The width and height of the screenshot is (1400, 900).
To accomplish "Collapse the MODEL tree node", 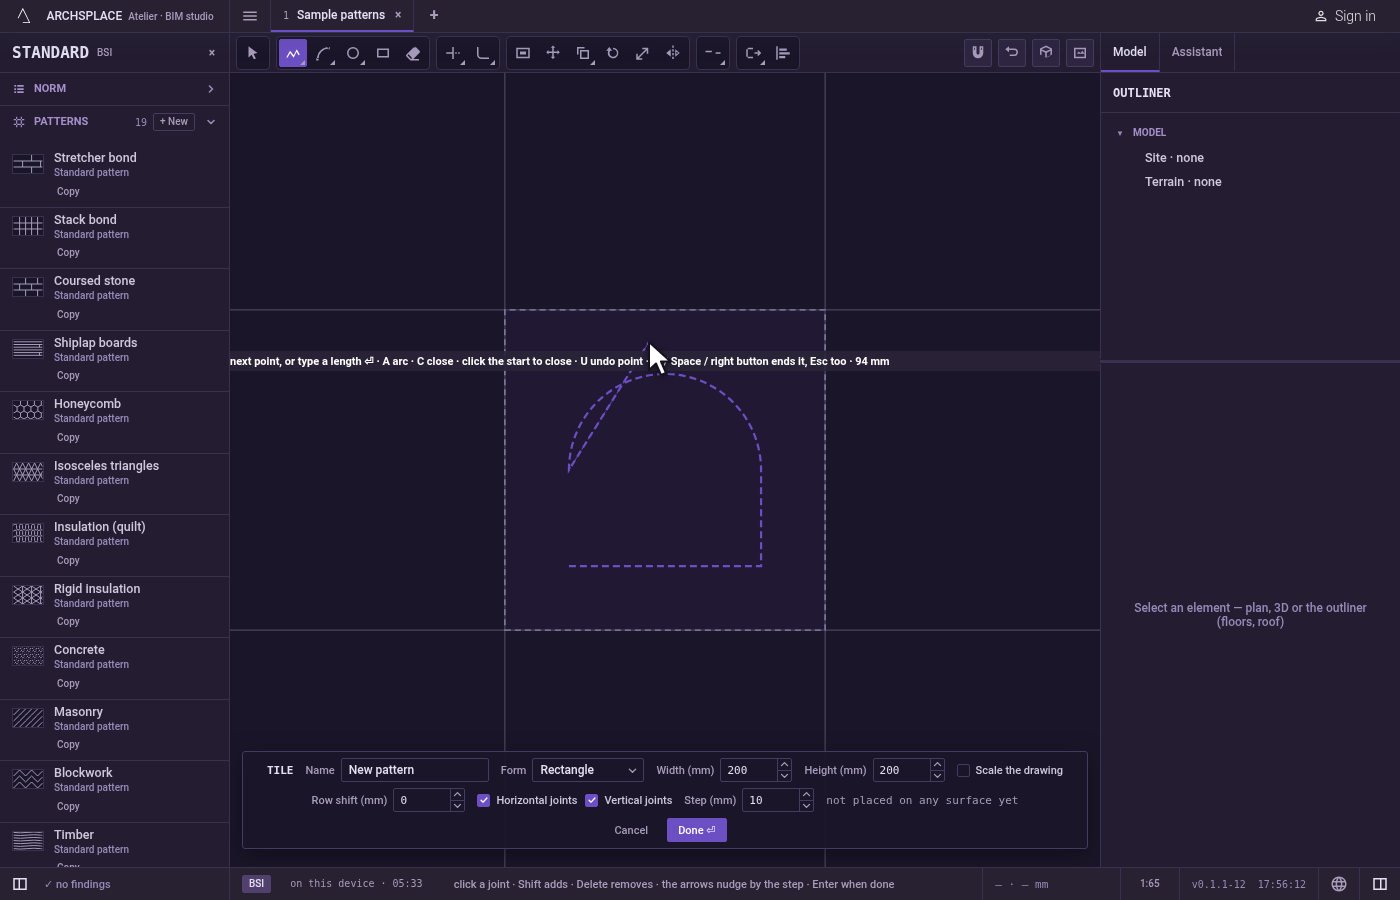I will (x=1120, y=133).
